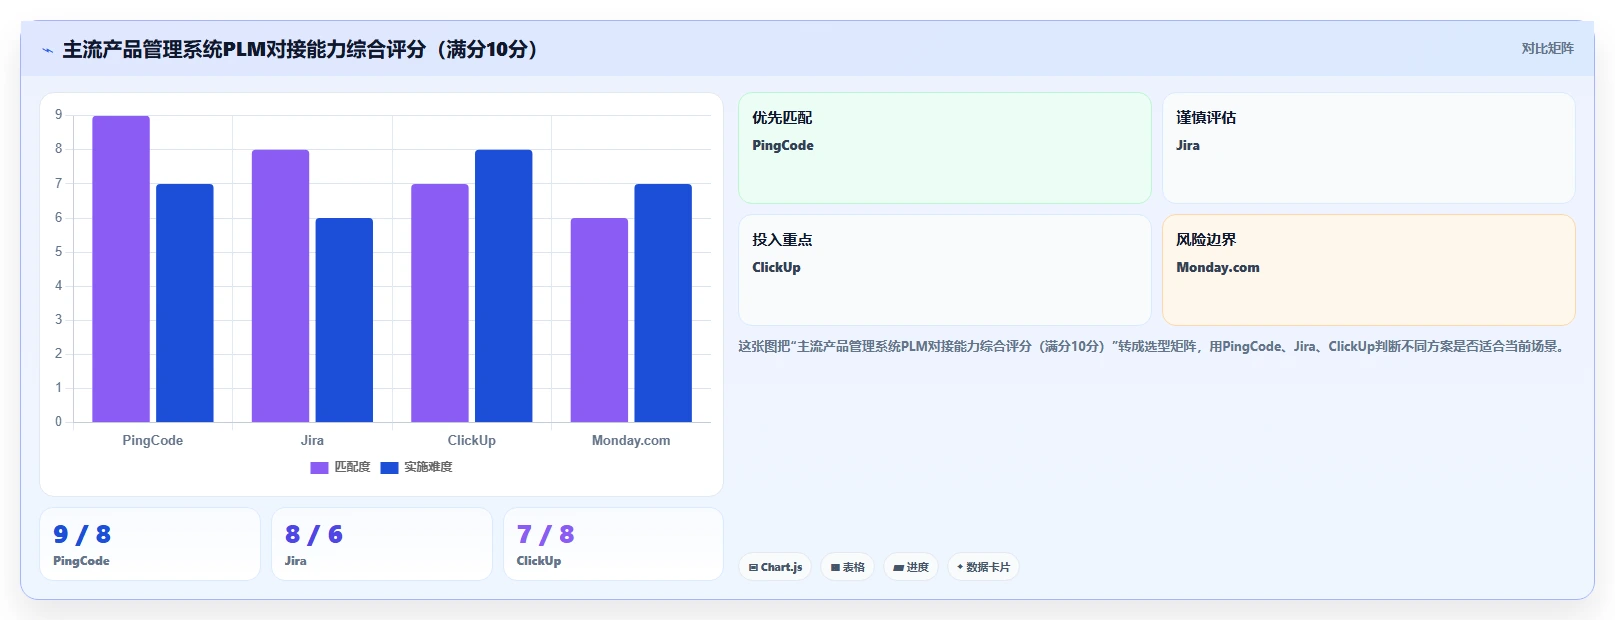Click the description paragraph starting 这张图把
Screen dimensions: 1615x620
coord(1153,346)
